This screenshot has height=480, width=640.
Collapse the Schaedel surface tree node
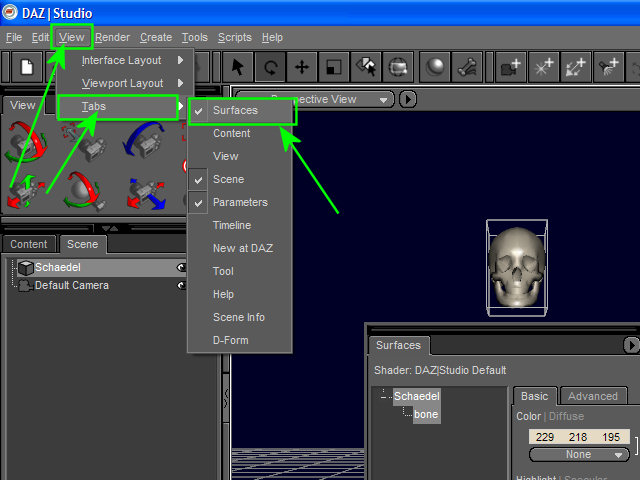click(x=384, y=396)
